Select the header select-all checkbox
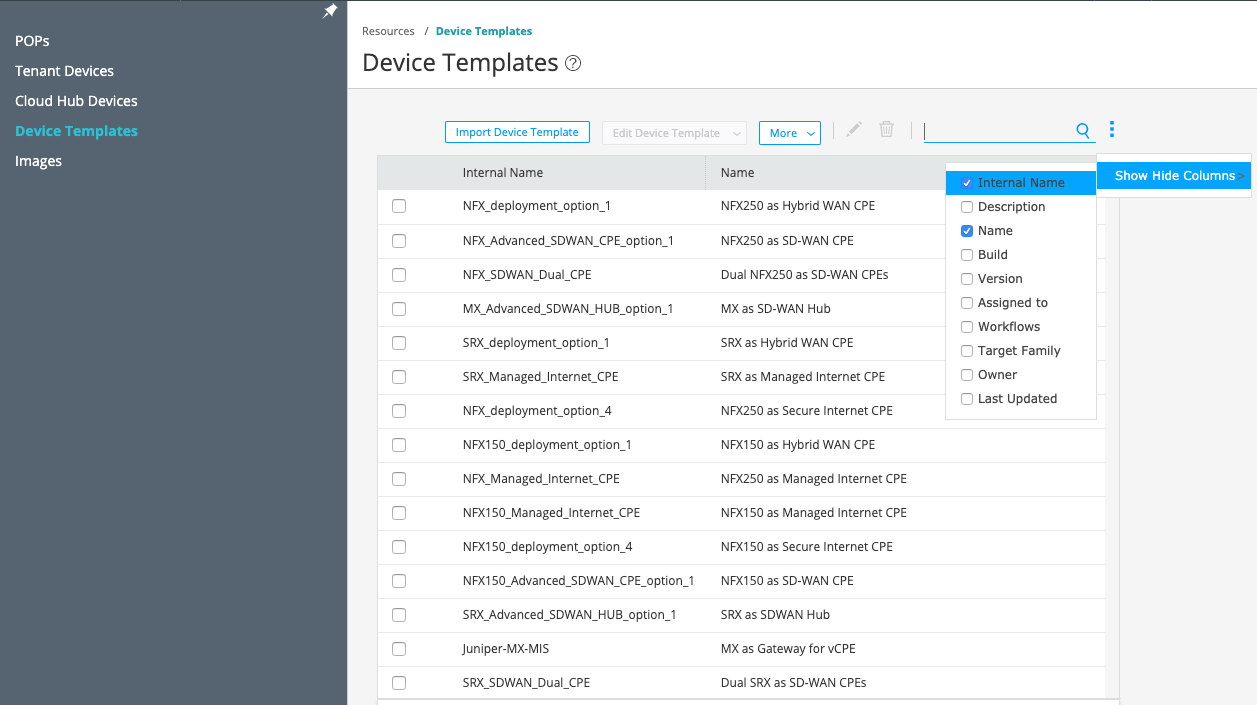Viewport: 1257px width, 705px height. click(x=399, y=172)
